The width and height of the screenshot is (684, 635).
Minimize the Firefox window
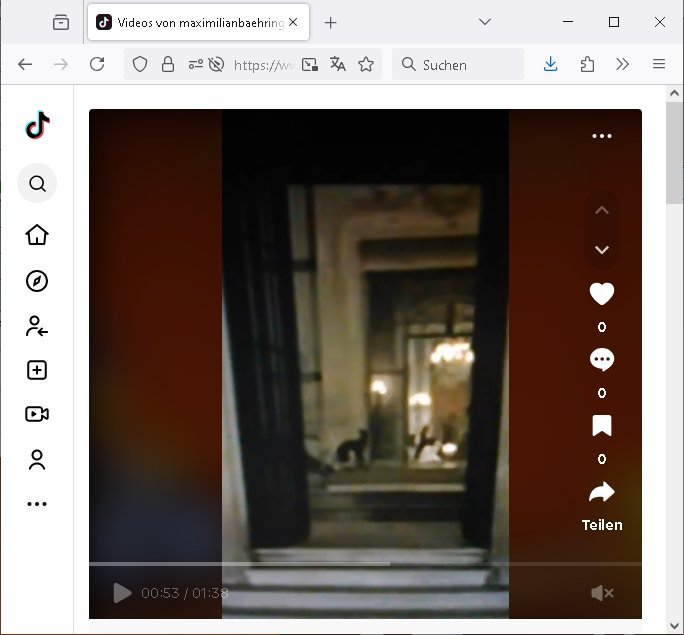(568, 22)
